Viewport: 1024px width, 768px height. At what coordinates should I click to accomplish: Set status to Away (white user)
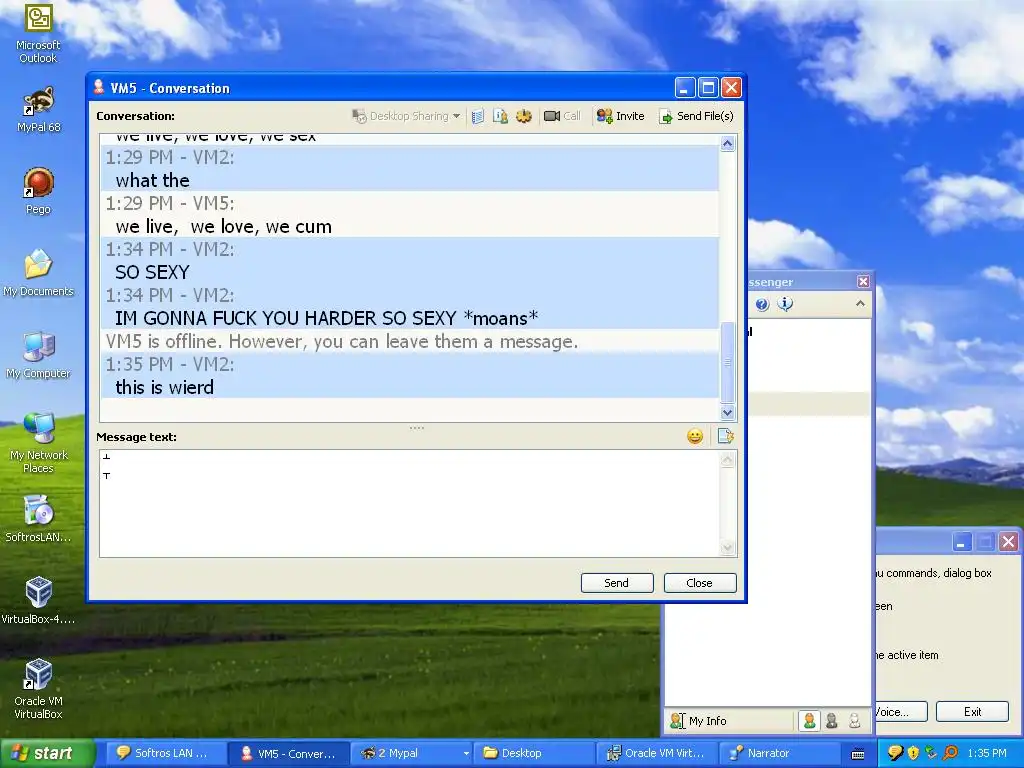pos(854,721)
